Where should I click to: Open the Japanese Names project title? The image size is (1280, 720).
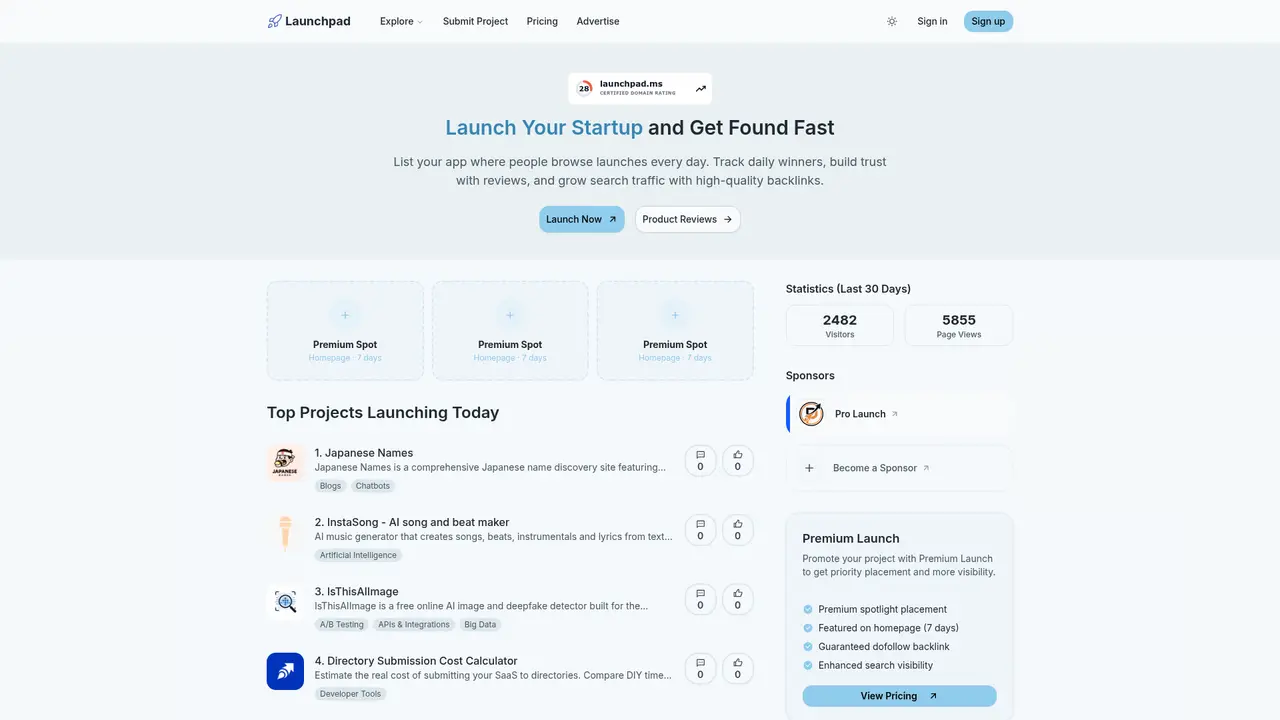pos(364,453)
